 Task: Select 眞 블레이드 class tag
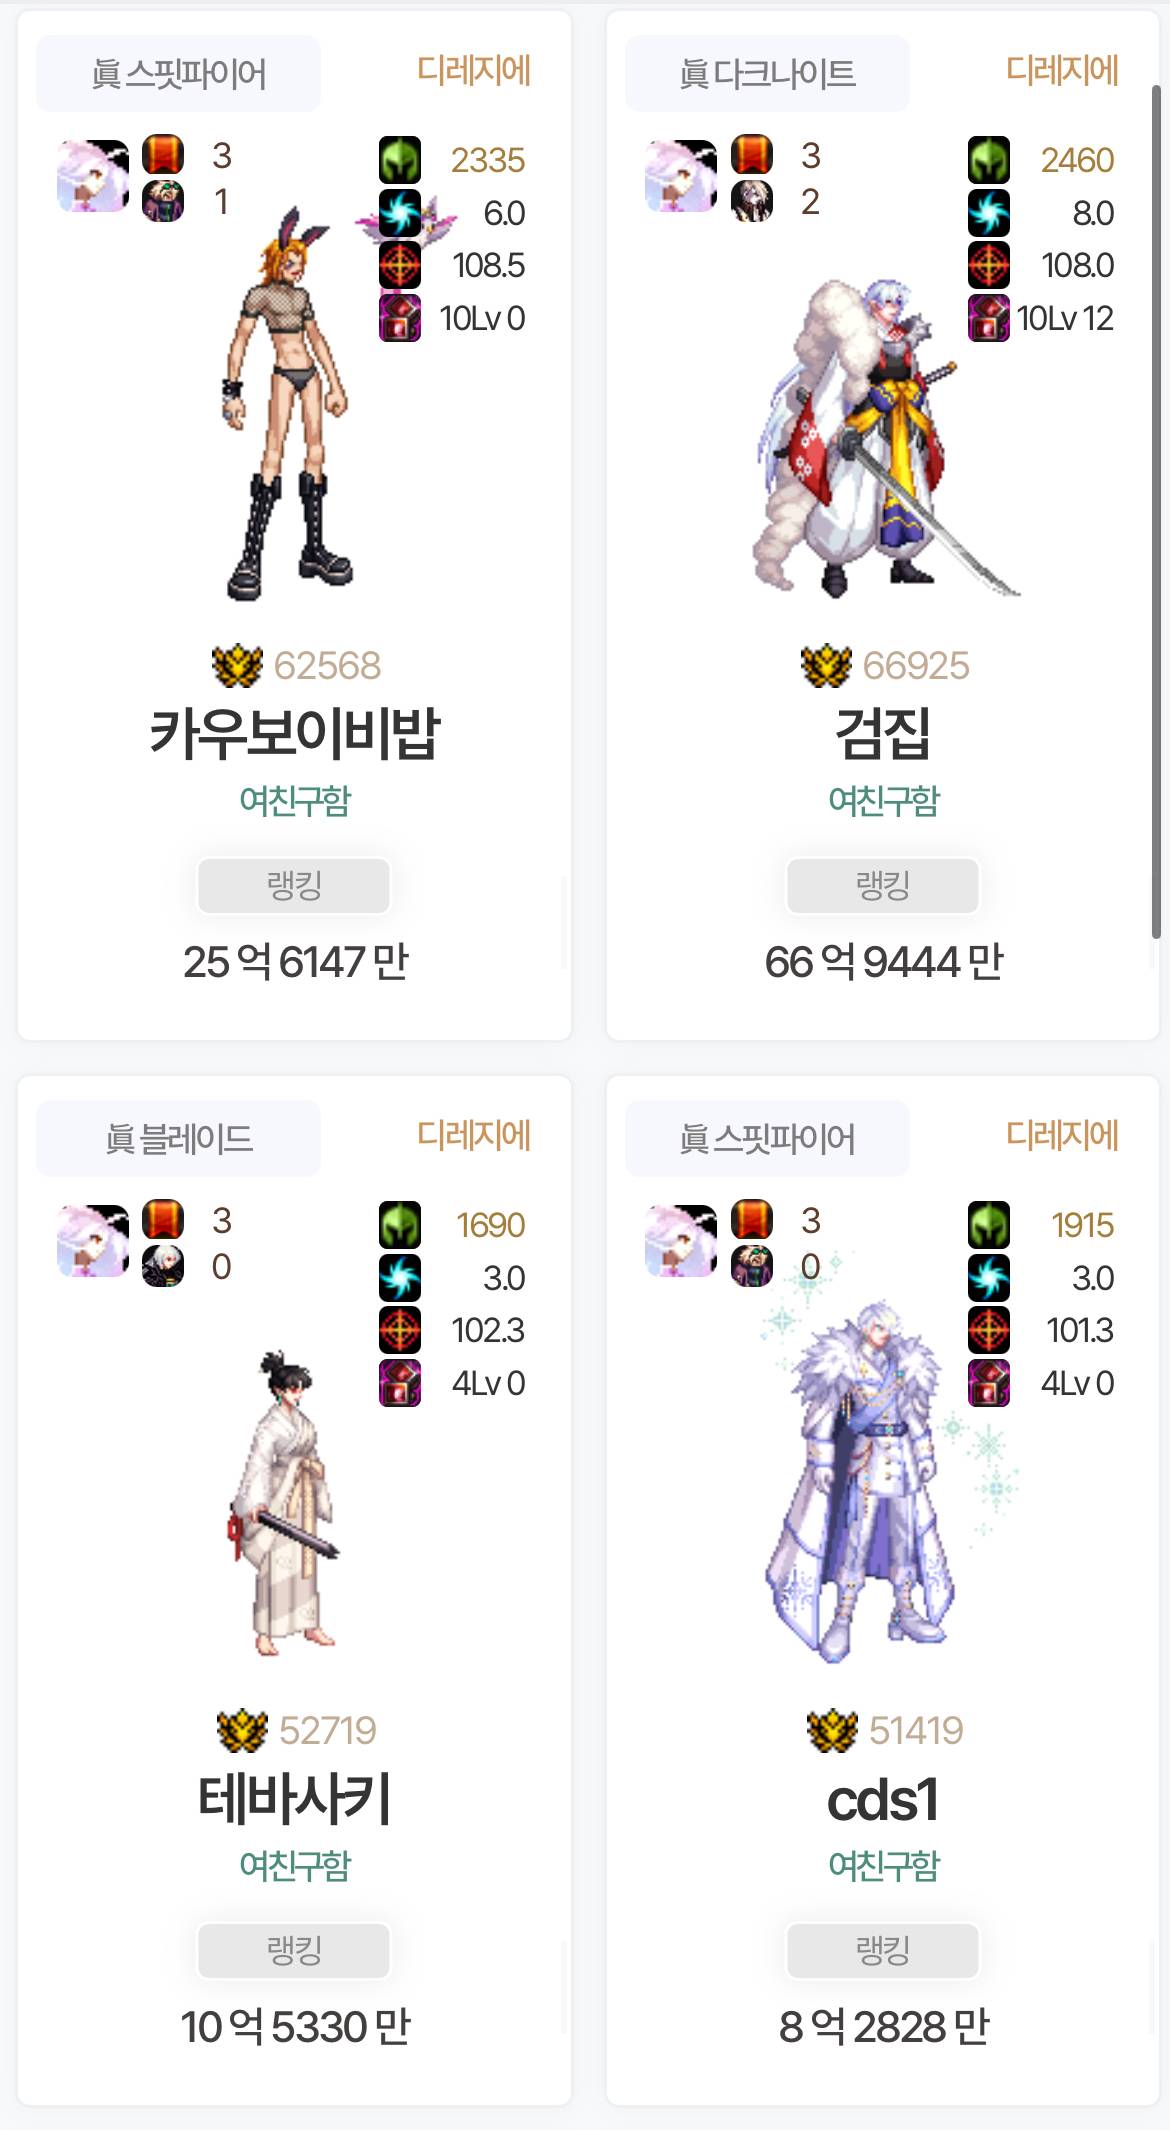[179, 1139]
